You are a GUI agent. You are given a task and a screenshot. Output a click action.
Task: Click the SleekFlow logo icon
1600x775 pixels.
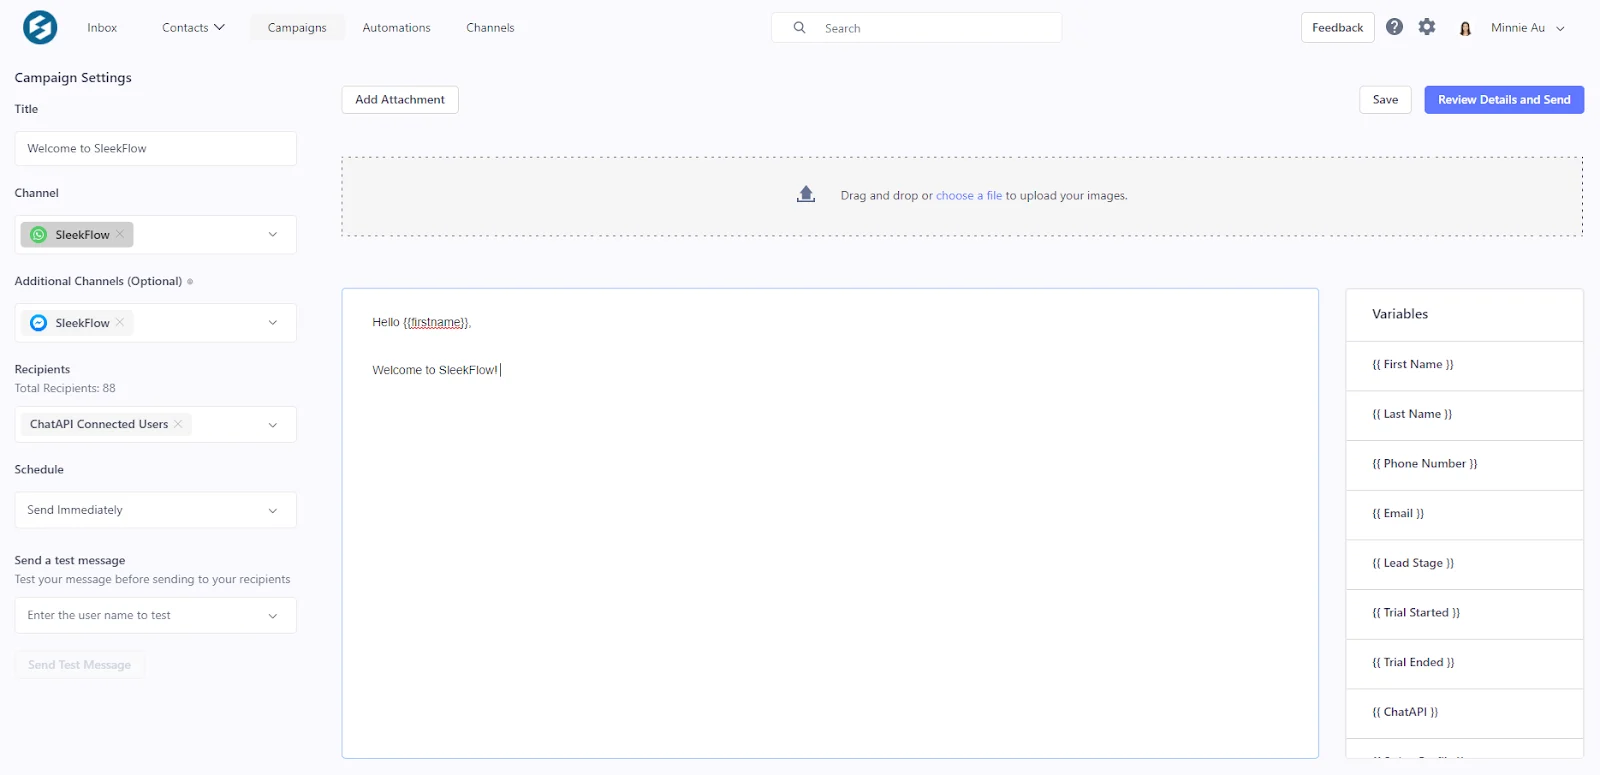pyautogui.click(x=40, y=27)
